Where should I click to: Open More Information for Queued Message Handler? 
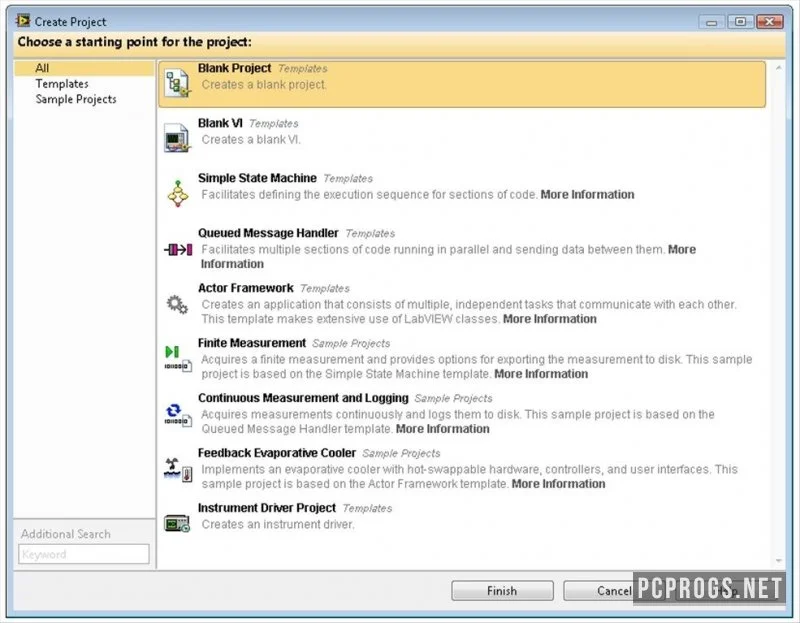point(448,257)
